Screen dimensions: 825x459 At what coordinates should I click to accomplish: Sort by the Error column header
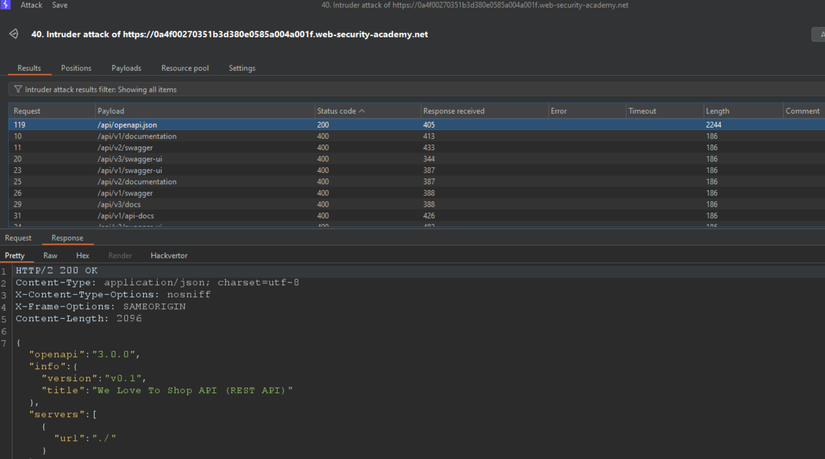pyautogui.click(x=587, y=111)
